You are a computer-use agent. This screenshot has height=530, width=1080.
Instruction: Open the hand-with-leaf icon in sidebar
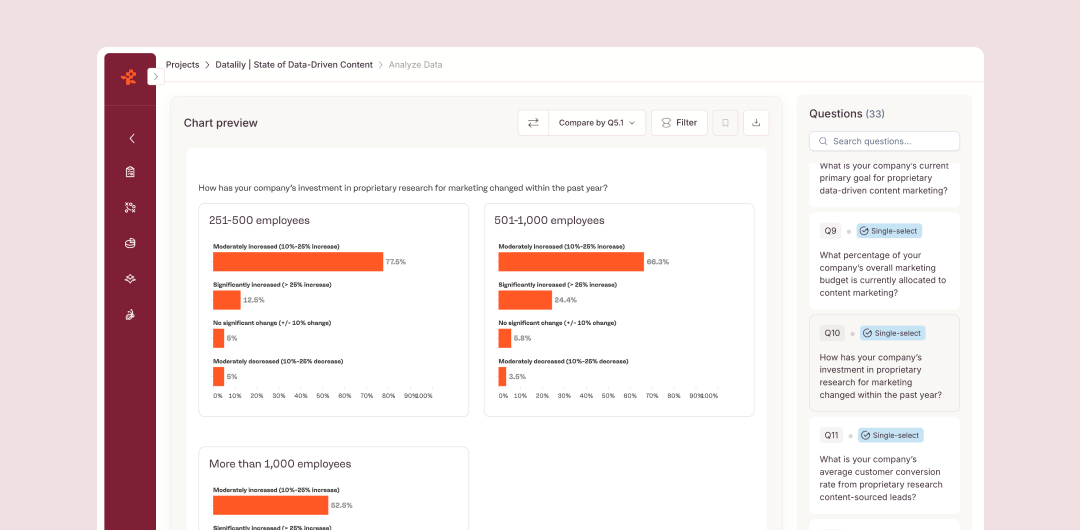click(x=130, y=315)
